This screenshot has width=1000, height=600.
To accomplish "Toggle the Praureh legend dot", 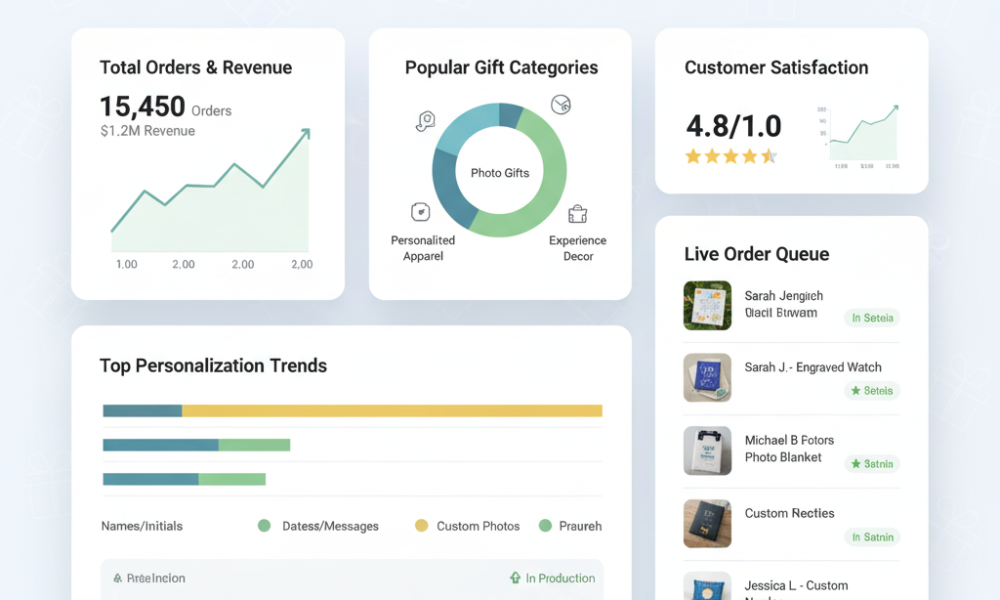I will coord(545,525).
